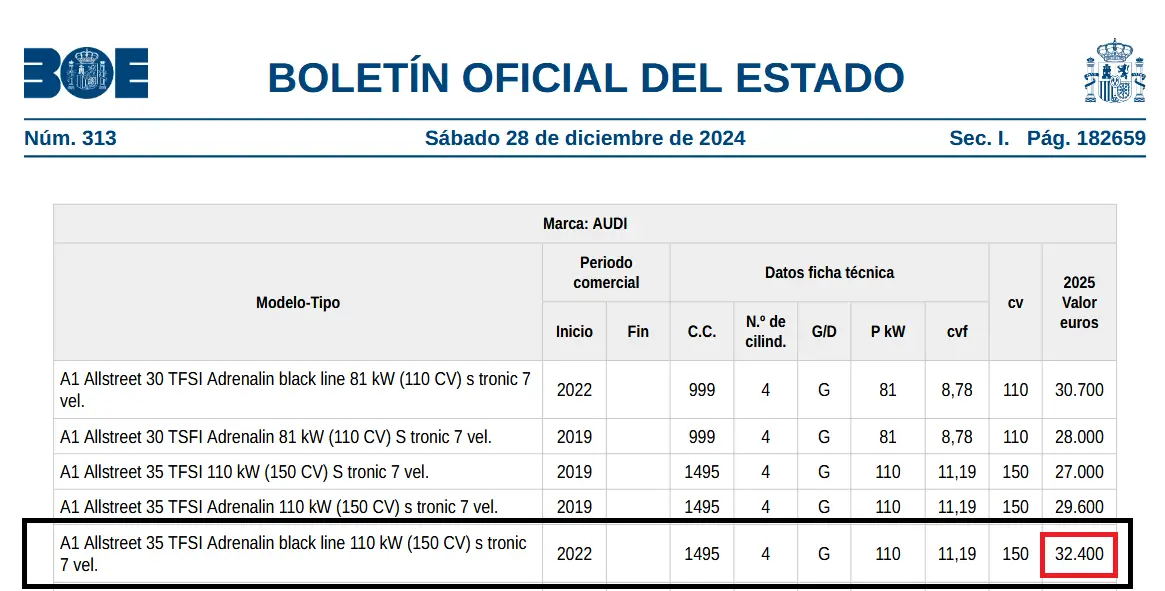Click the cvf column header
The image size is (1165, 591).
956,331
